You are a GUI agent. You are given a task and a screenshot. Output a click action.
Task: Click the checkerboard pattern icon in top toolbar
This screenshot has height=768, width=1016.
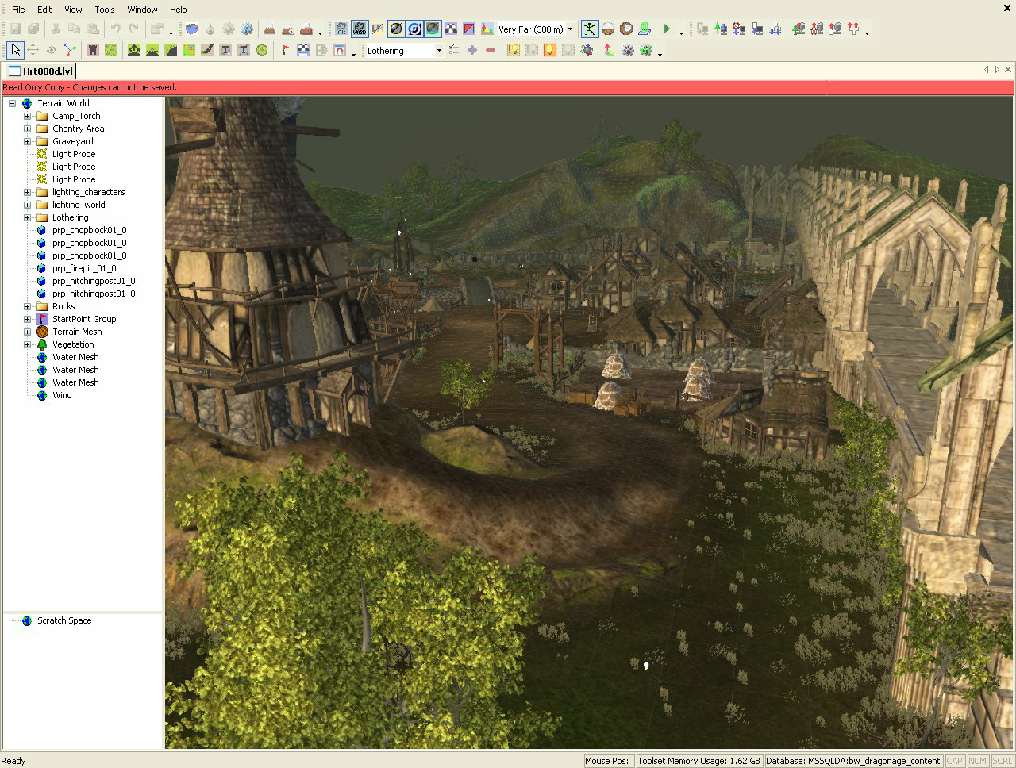pos(450,29)
